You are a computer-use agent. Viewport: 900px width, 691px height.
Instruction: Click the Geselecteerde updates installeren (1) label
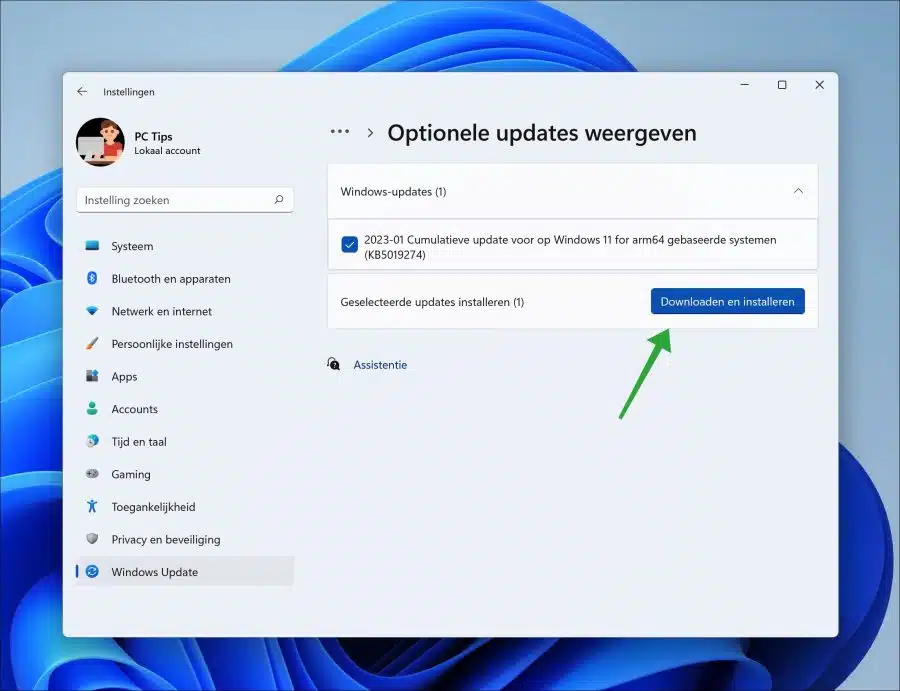pyautogui.click(x=432, y=302)
